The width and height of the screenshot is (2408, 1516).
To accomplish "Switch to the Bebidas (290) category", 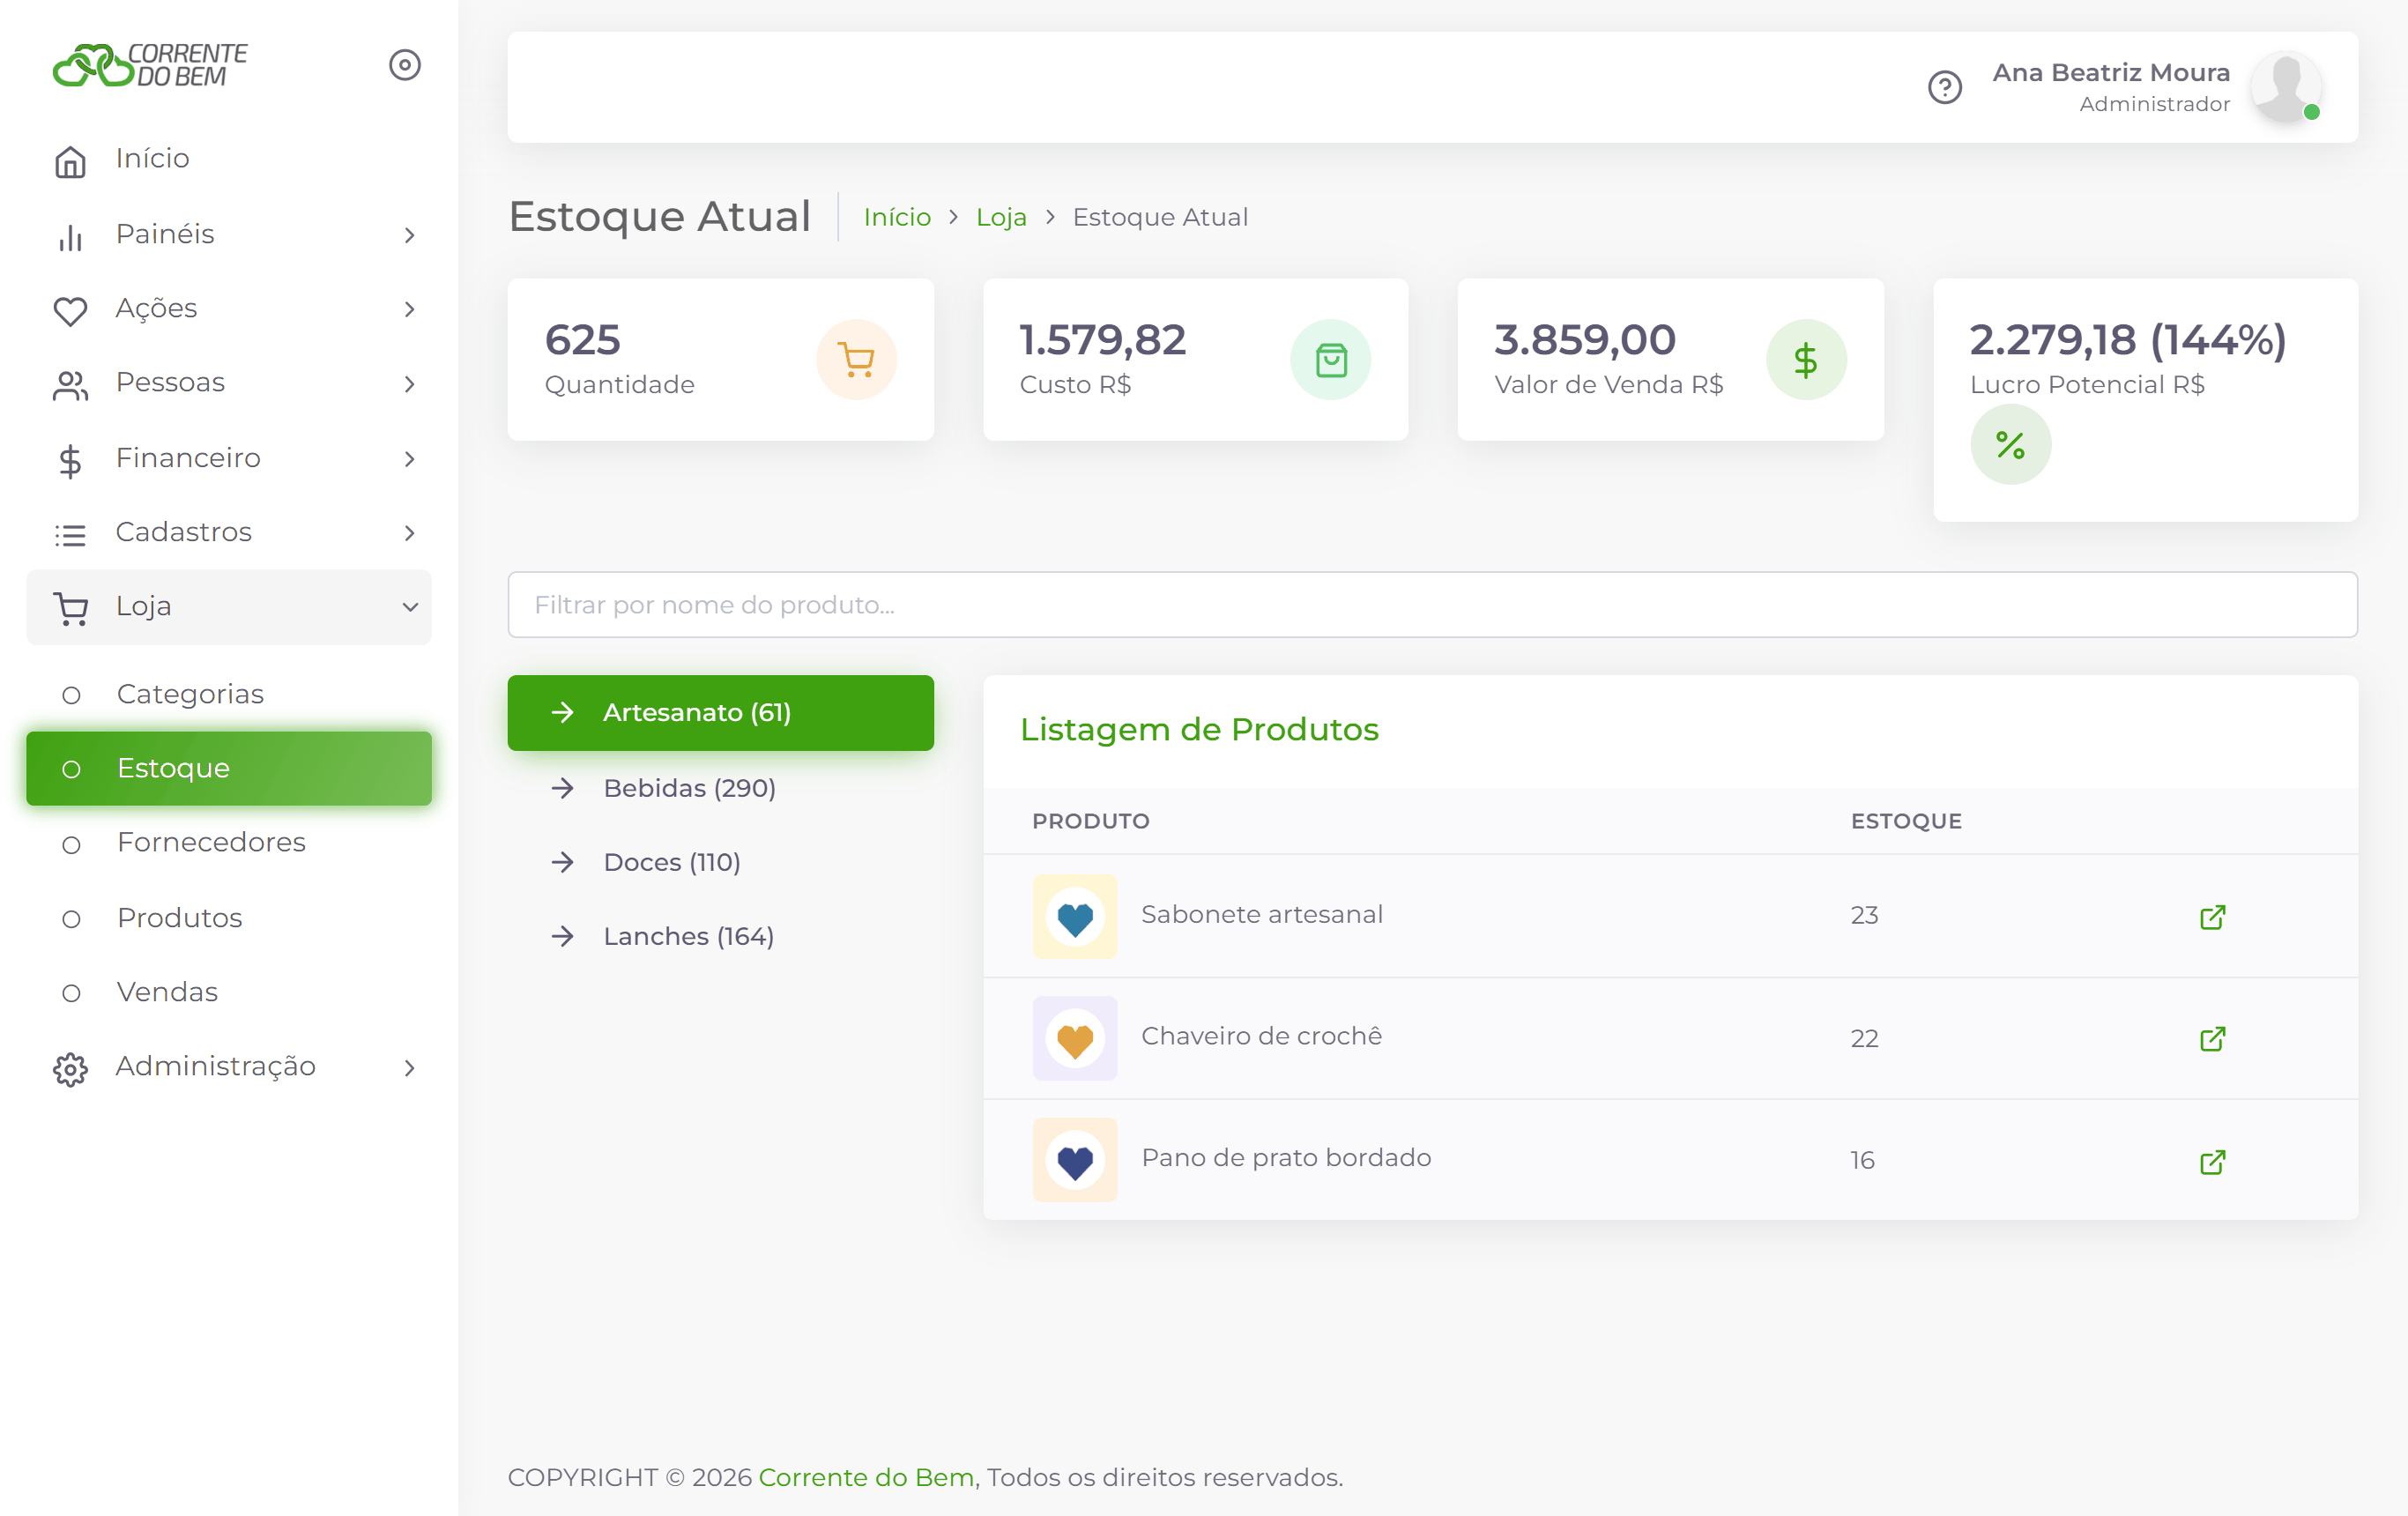I will (x=720, y=788).
